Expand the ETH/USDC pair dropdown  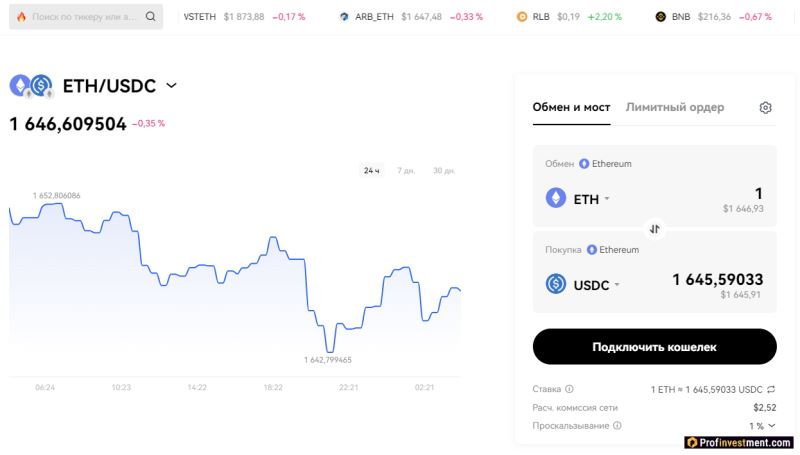(171, 85)
